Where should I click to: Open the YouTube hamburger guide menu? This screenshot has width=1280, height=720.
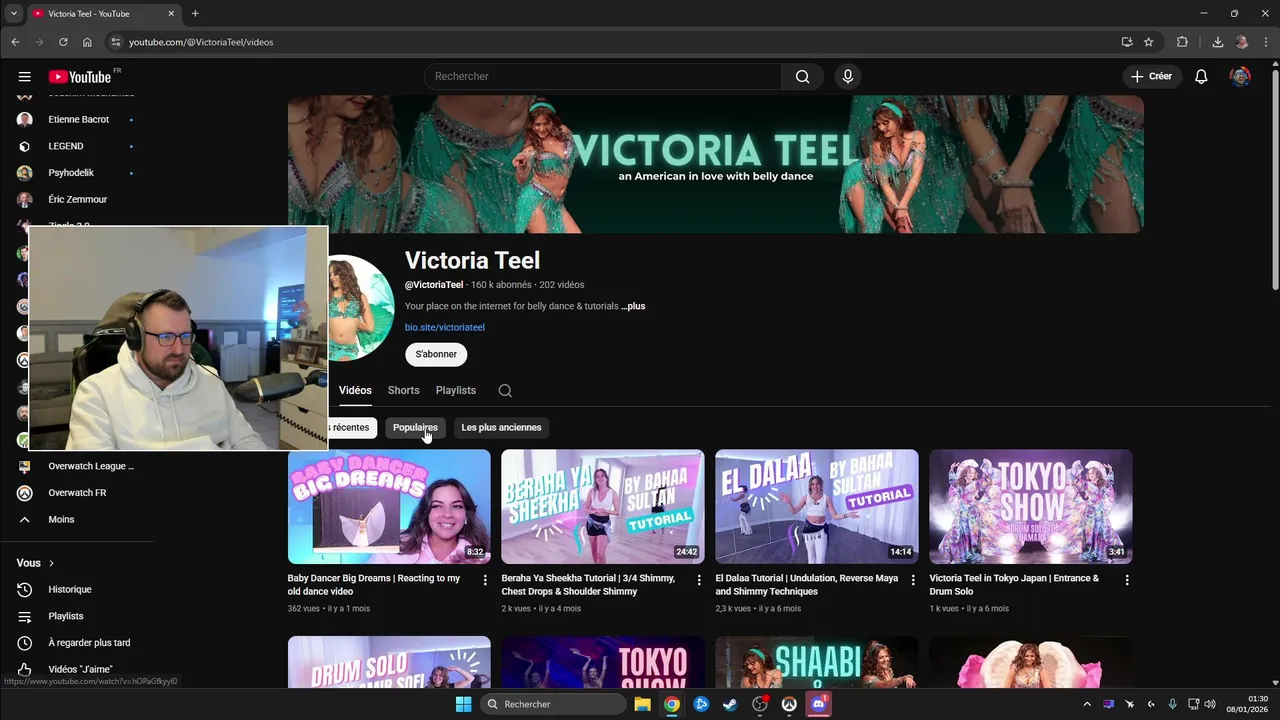point(24,77)
